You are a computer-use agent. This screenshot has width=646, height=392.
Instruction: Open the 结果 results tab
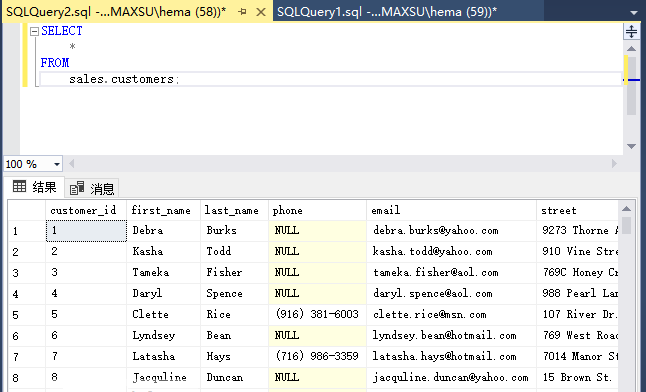(x=34, y=187)
